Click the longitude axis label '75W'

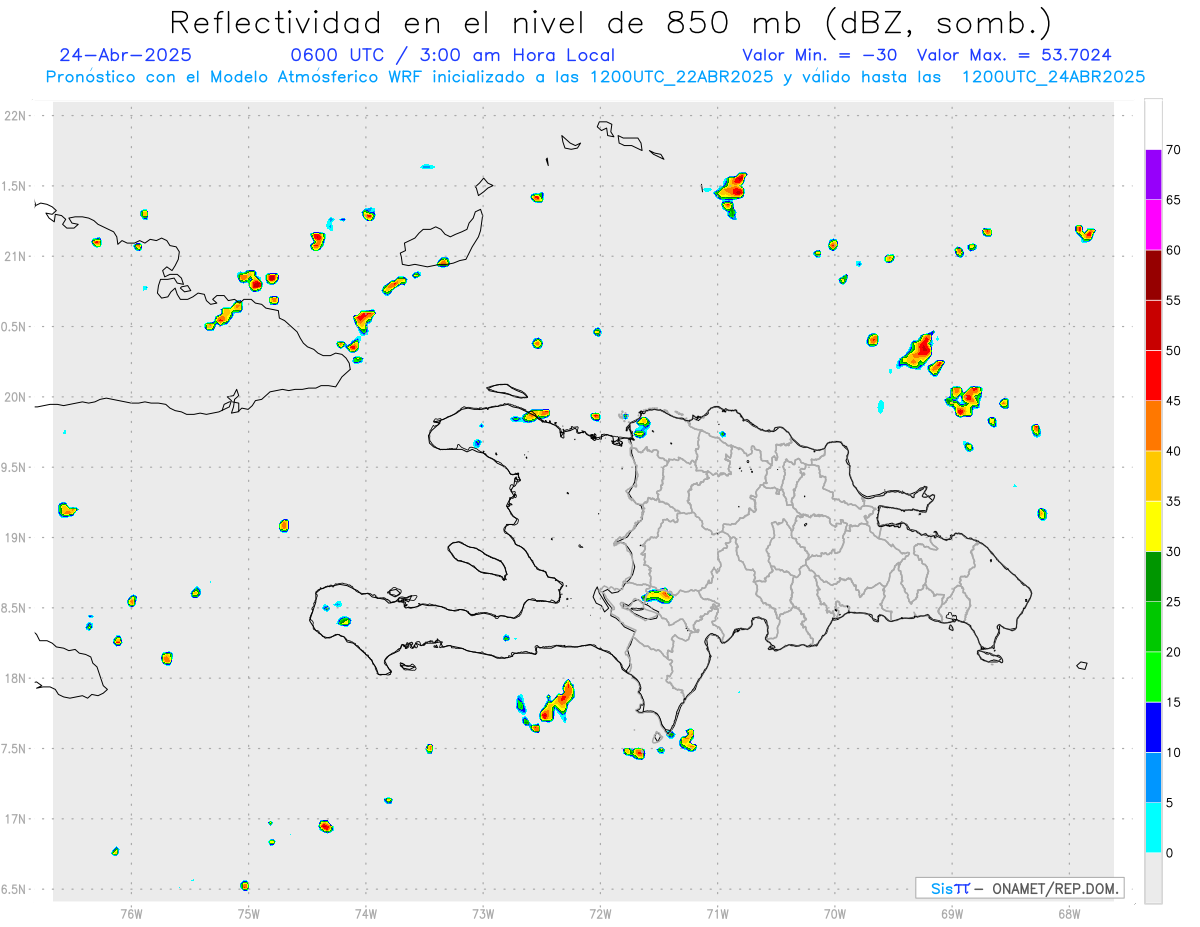point(248,914)
